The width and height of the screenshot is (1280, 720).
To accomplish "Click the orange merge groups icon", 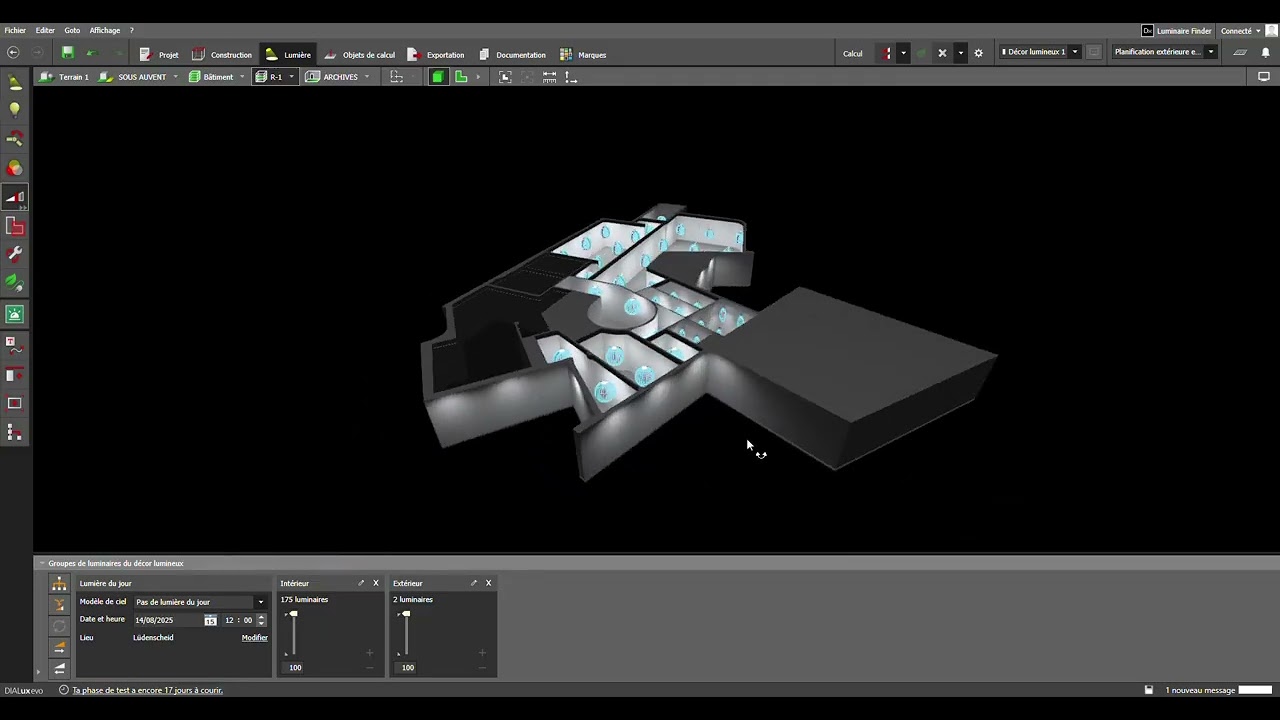I will click(59, 606).
